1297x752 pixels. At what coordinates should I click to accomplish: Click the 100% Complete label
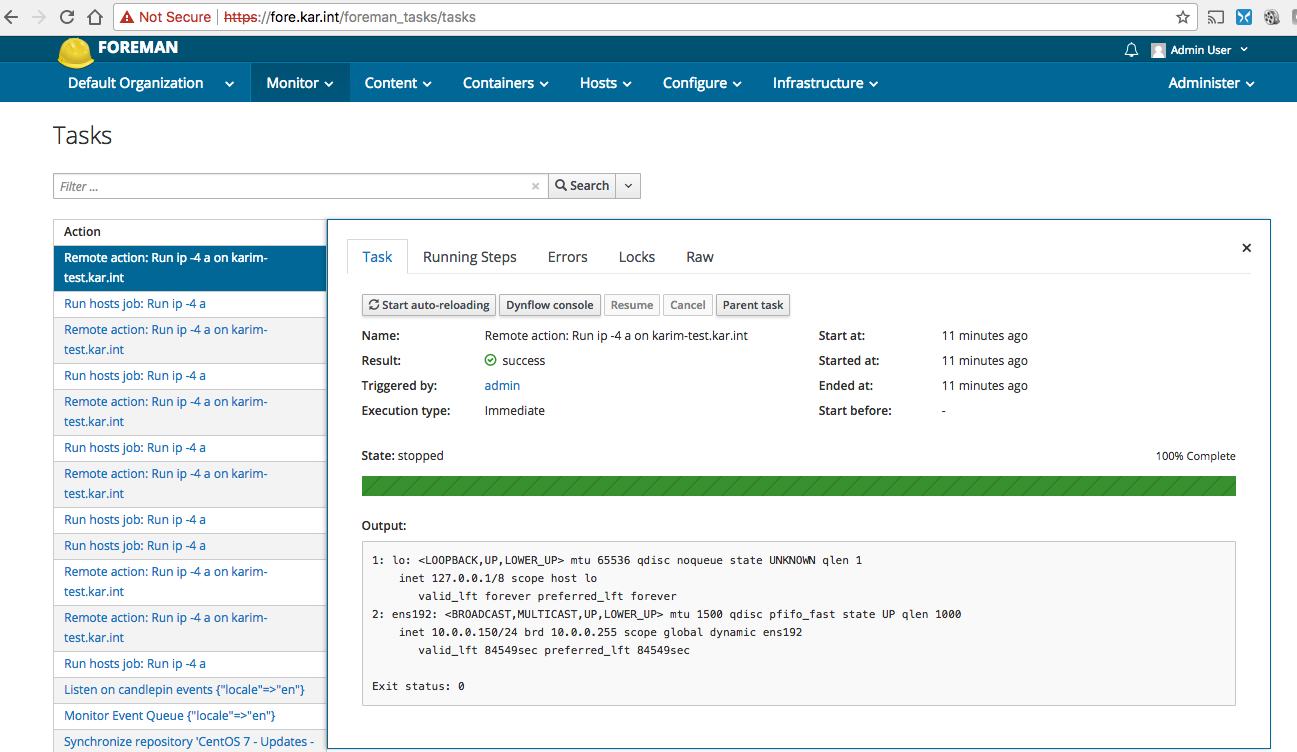(x=1196, y=456)
